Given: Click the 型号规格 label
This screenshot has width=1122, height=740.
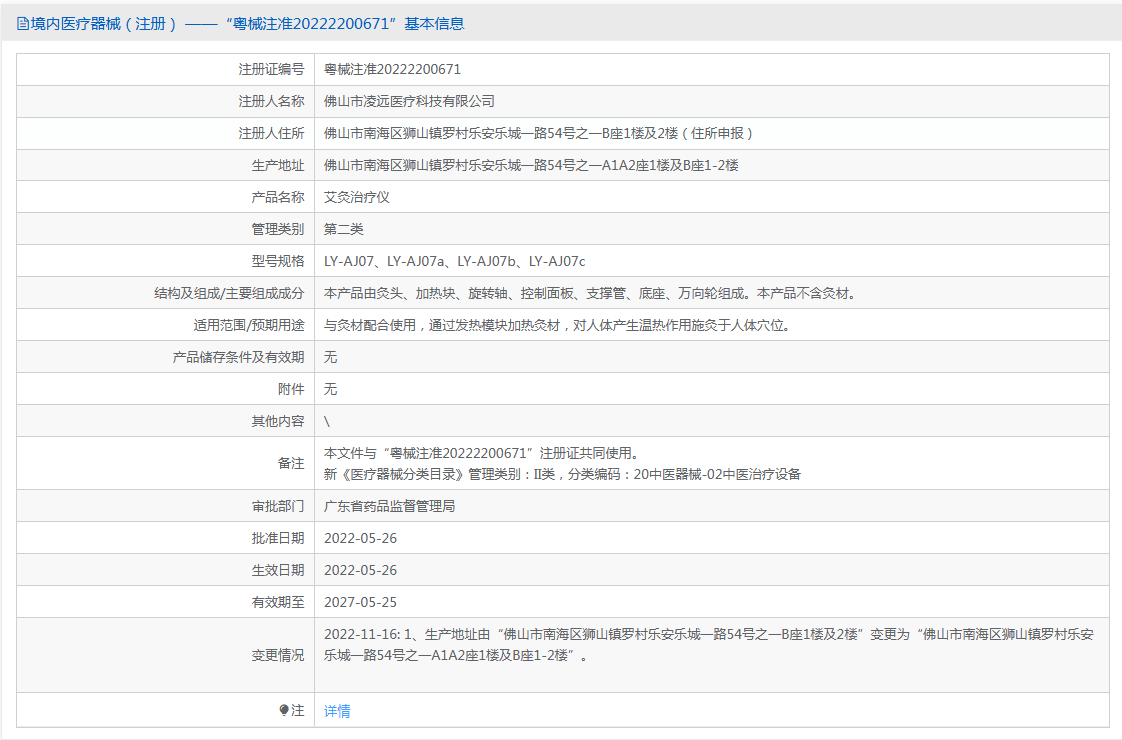Looking at the screenshot, I should 278,261.
